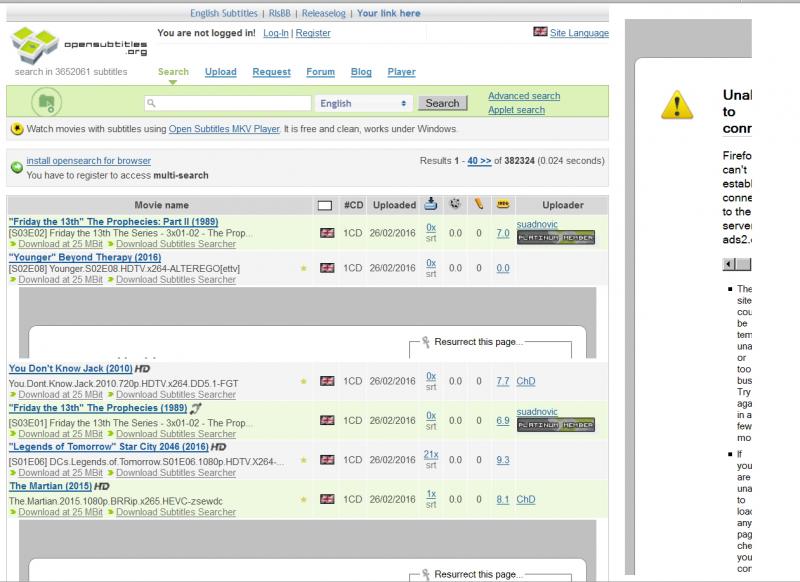Click the green movie folder icon

pos(44,102)
